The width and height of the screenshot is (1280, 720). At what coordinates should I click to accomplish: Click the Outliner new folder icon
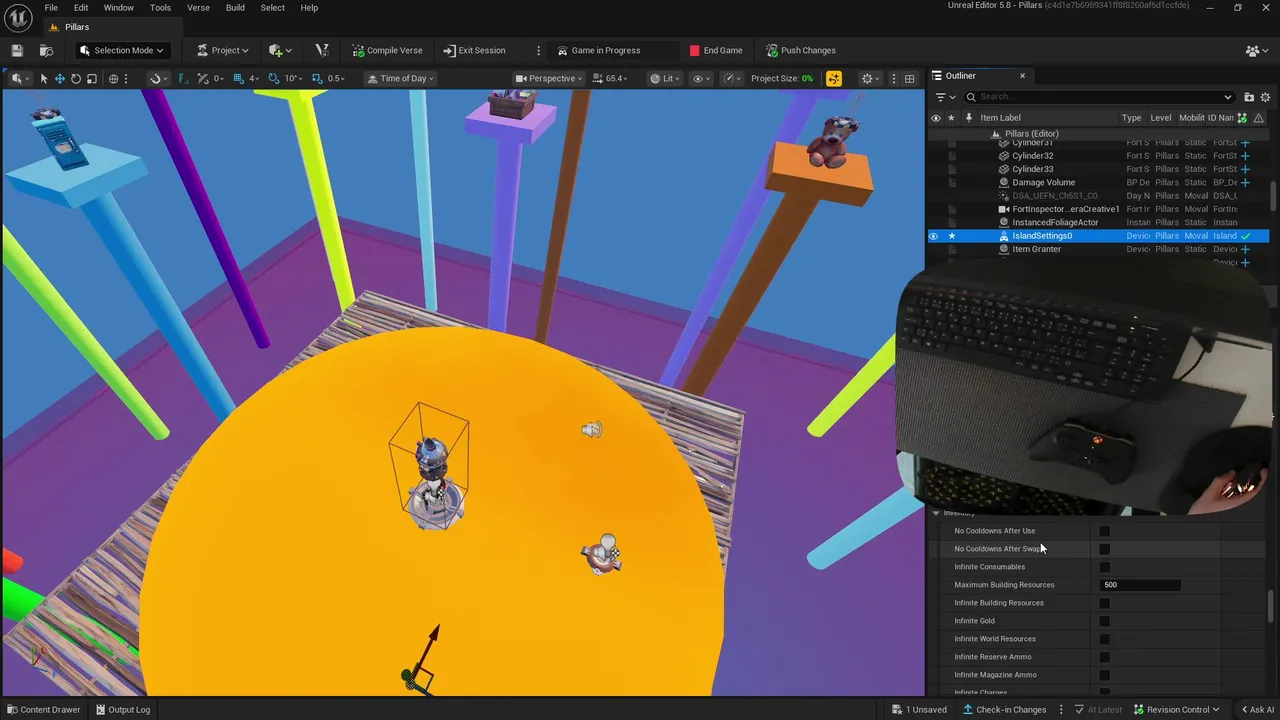[1249, 97]
